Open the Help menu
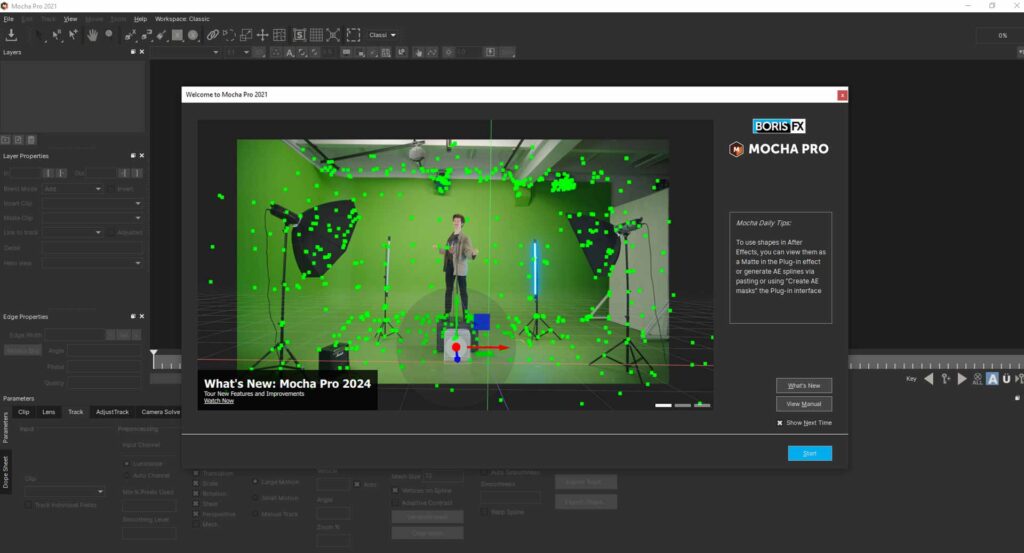1024x553 pixels. coord(140,19)
